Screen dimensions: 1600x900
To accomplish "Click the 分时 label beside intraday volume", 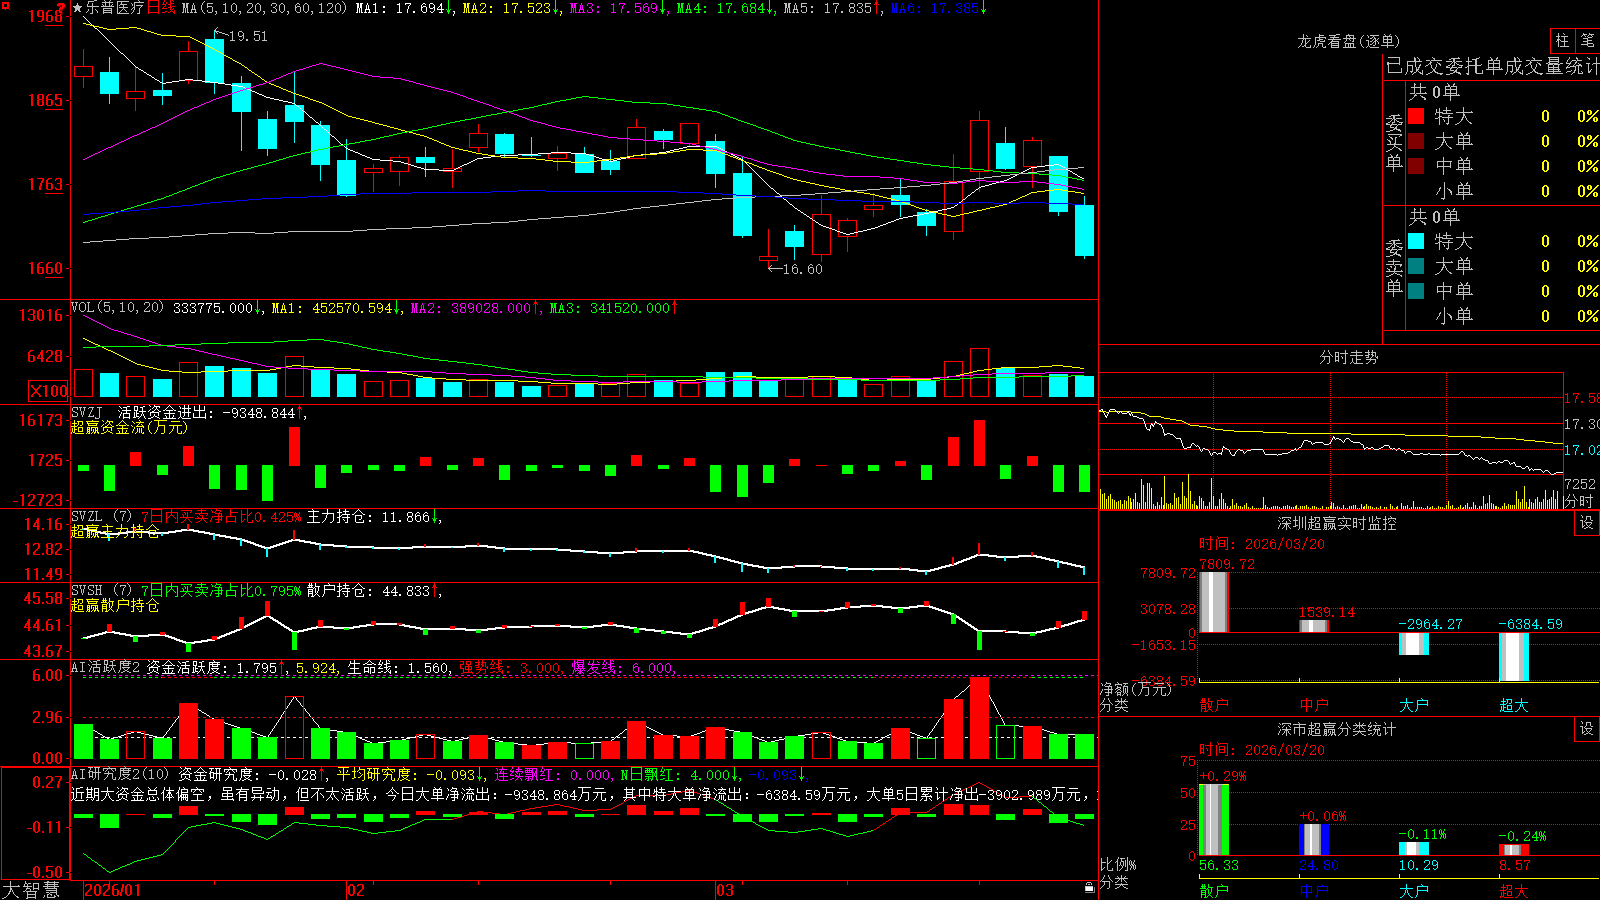I will [1579, 501].
